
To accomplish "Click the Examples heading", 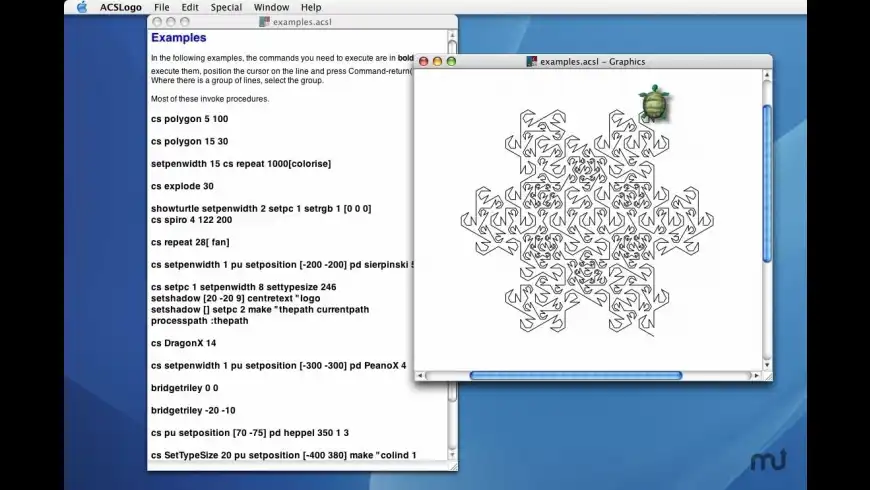I will click(179, 38).
